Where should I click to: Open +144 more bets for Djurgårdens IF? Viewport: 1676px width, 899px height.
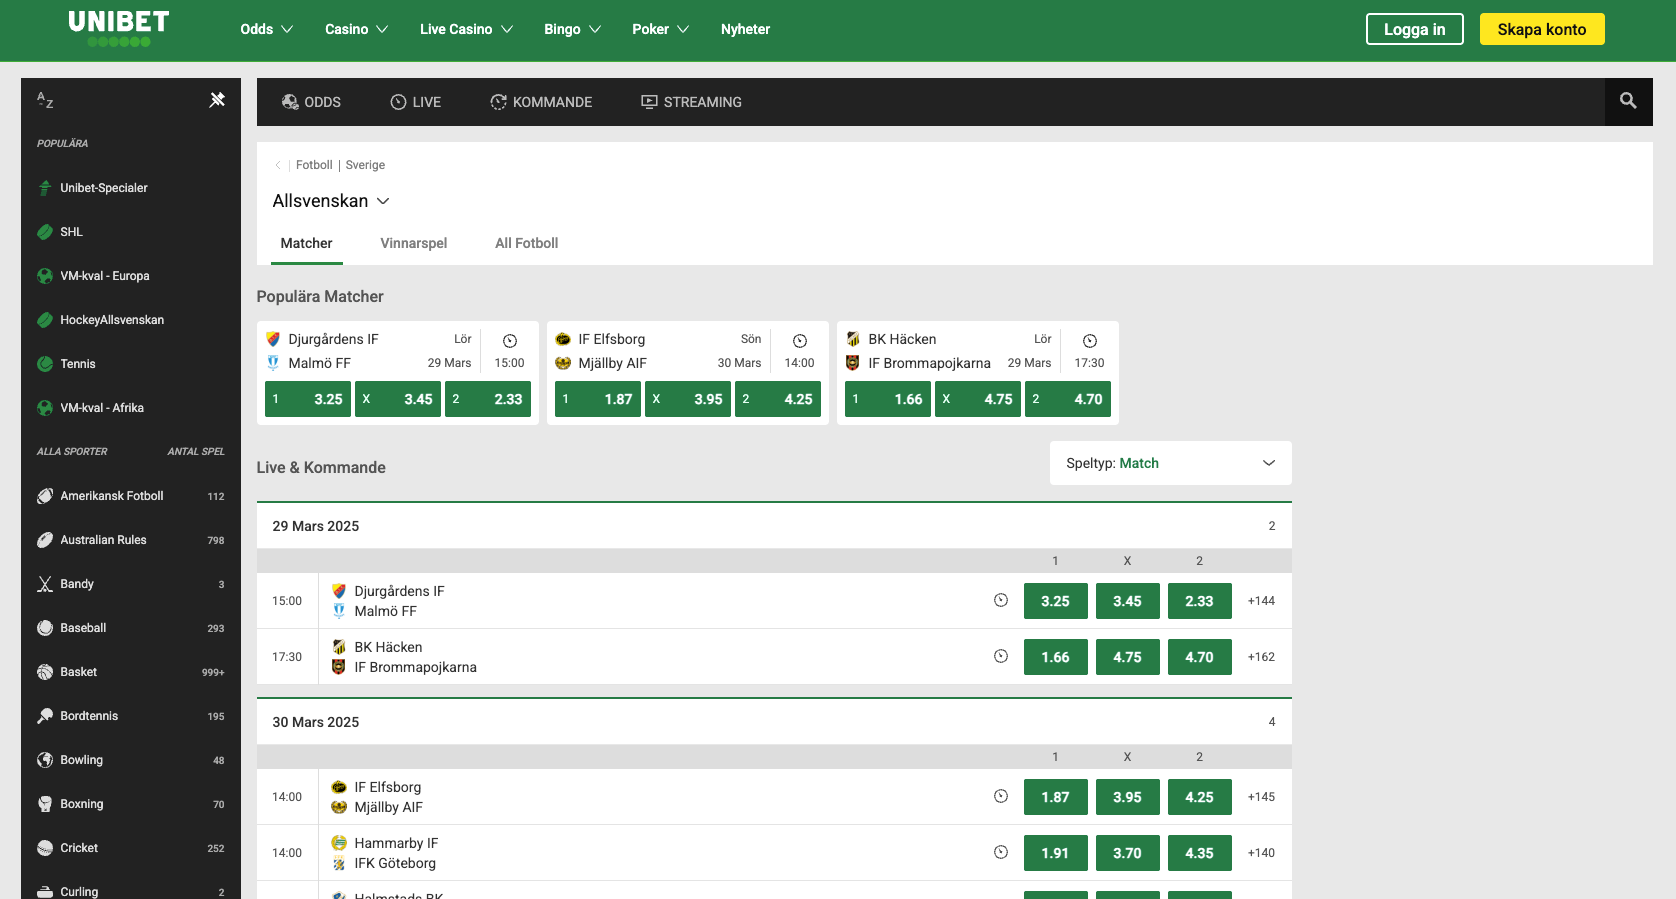(1261, 601)
